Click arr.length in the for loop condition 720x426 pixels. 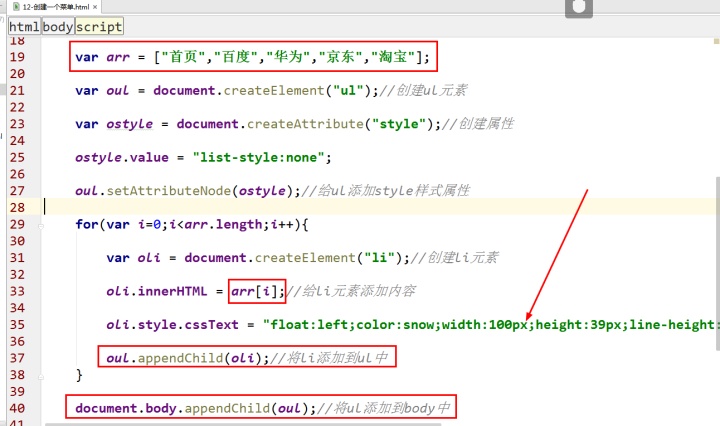223,224
